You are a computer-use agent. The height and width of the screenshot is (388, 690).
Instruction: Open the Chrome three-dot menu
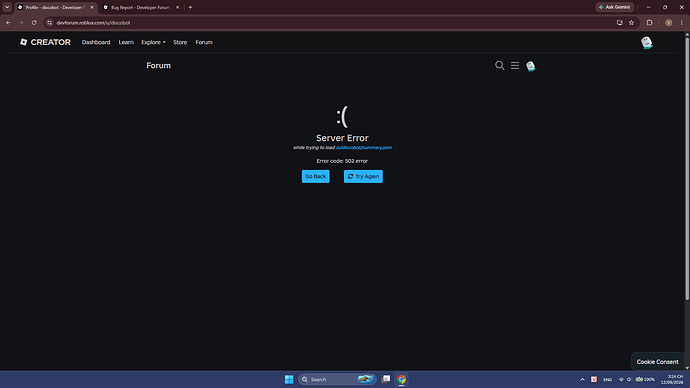[682, 22]
